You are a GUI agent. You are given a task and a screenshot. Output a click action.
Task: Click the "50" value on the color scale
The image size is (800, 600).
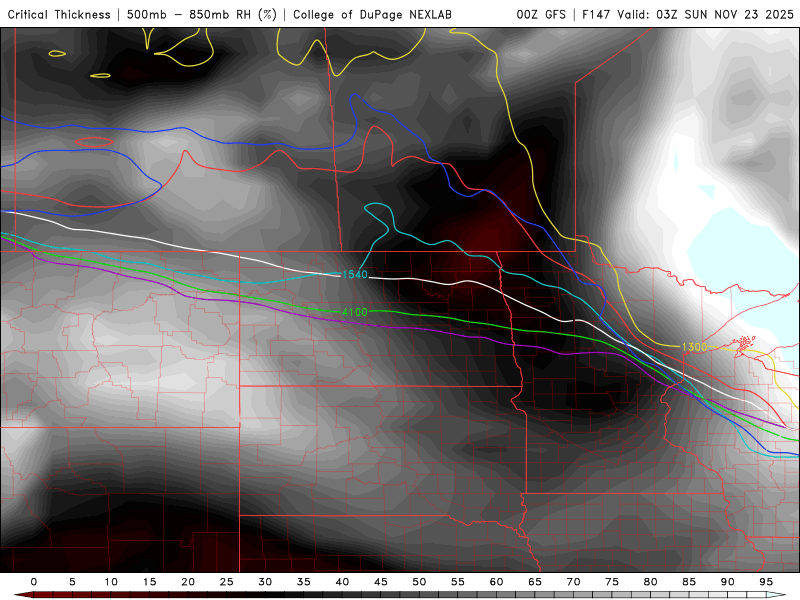point(419,582)
